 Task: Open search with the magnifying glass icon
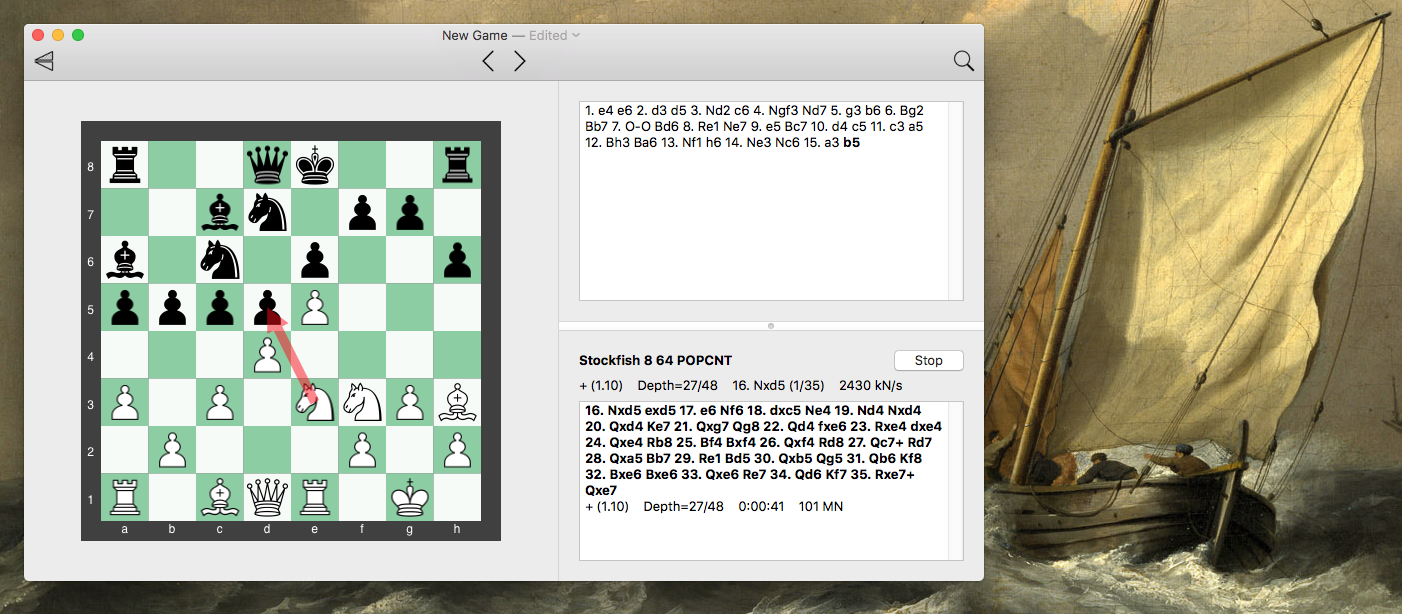tap(964, 61)
